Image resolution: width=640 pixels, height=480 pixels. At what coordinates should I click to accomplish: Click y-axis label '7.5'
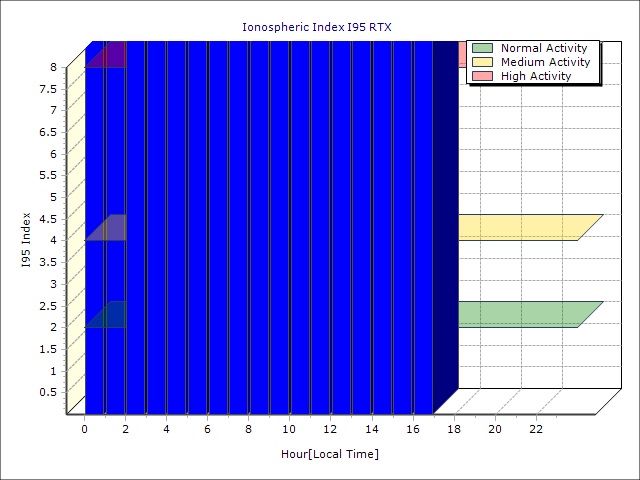48,89
